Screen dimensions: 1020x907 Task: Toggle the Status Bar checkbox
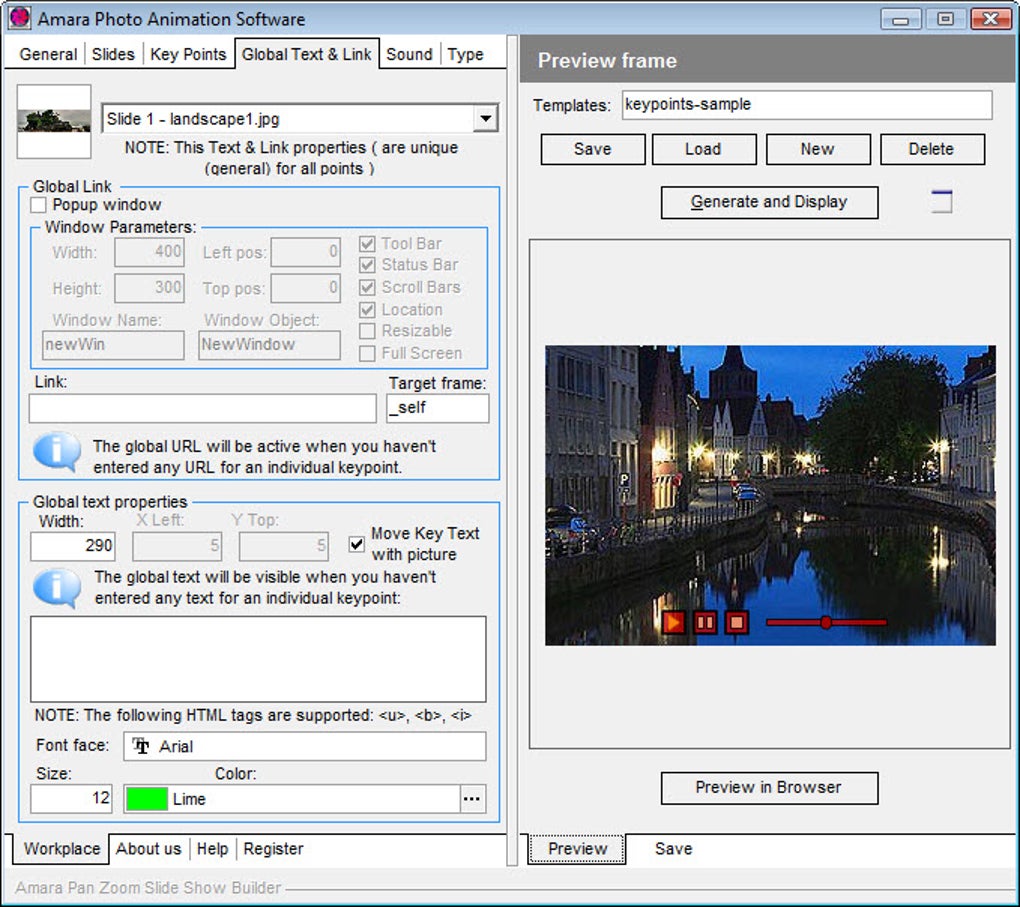point(367,265)
